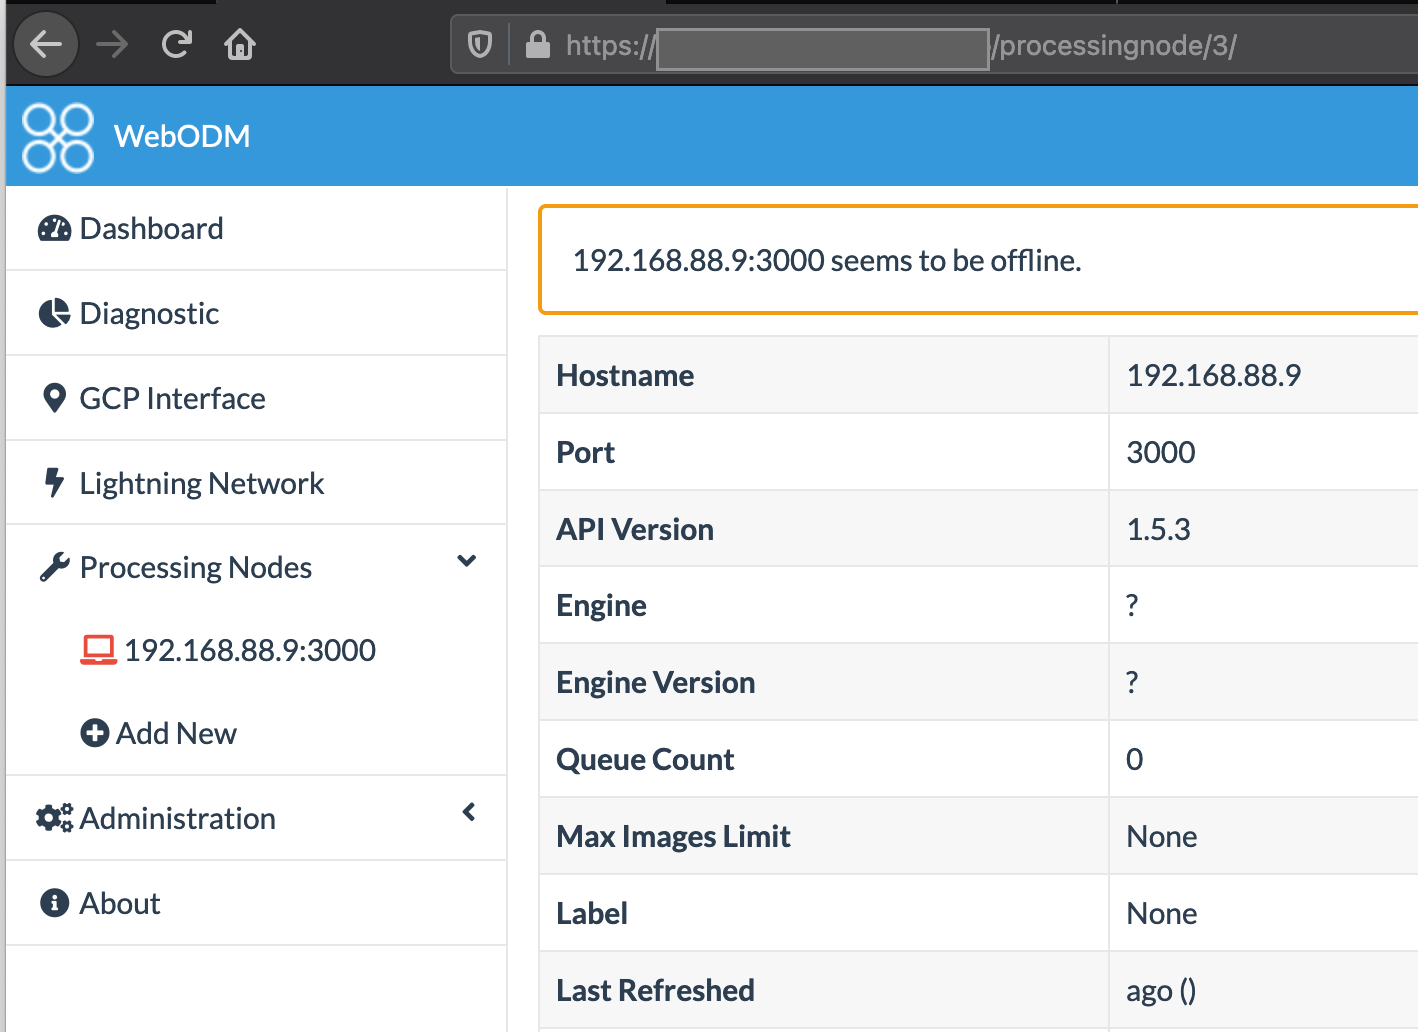This screenshot has width=1418, height=1032.
Task: Click the WebODM logo in the header
Action: click(57, 136)
